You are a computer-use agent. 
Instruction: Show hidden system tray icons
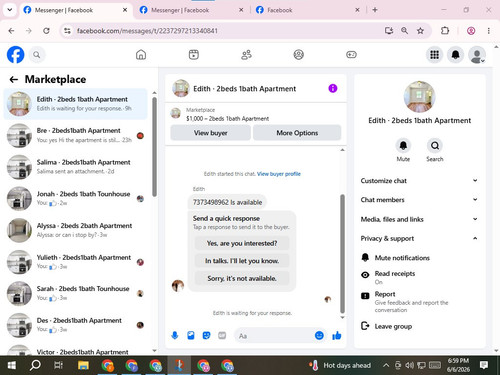pyautogui.click(x=386, y=365)
